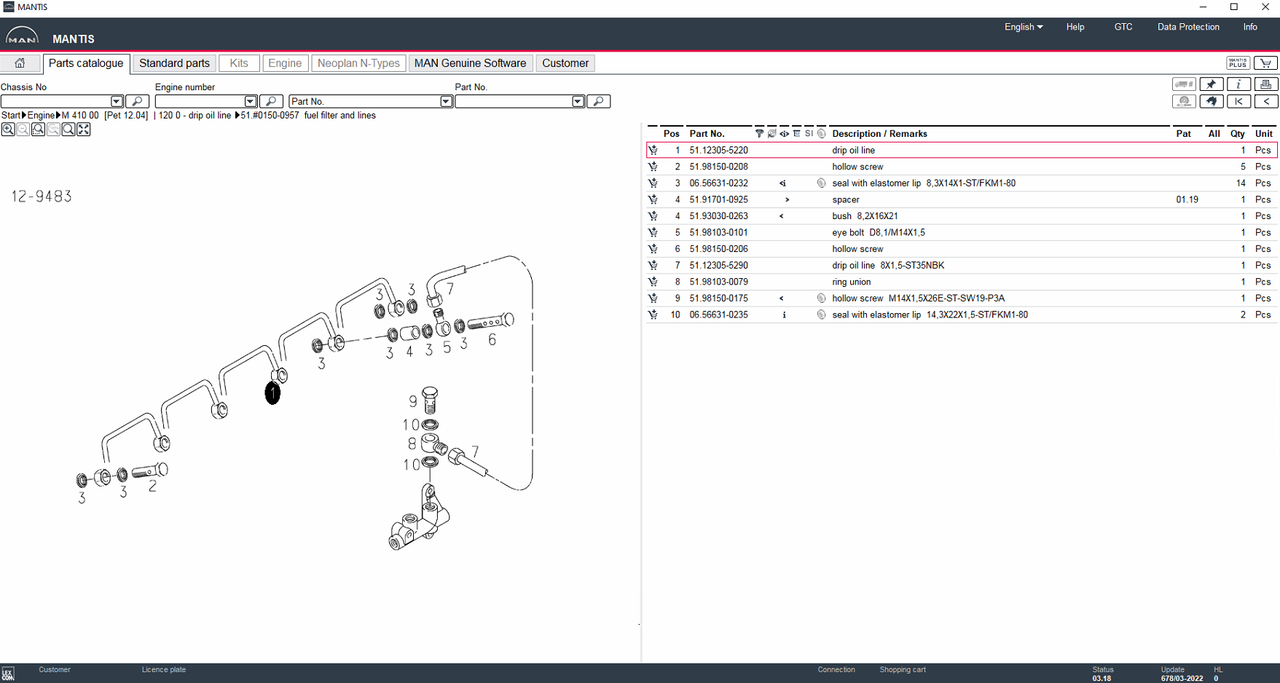Screen dimensions: 1280x683
Task: Open the Kits tab
Action: click(x=239, y=63)
